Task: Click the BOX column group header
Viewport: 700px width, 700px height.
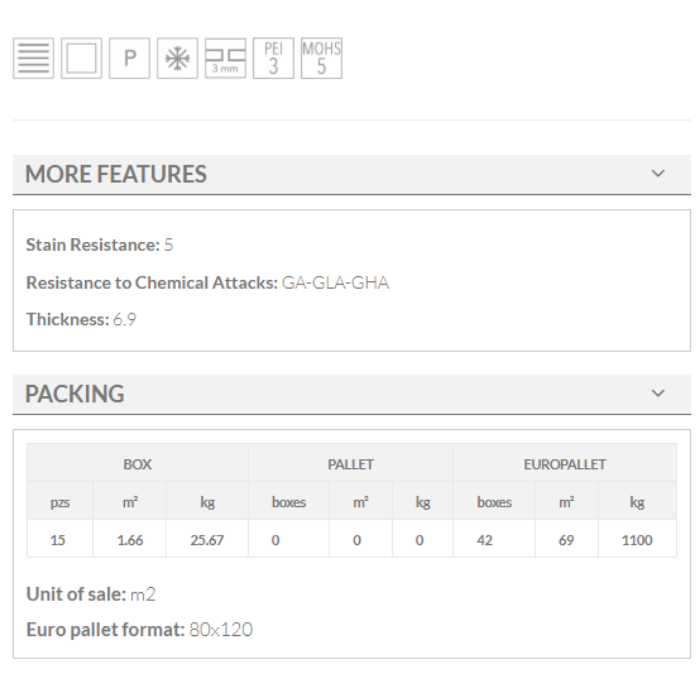Action: [137, 464]
